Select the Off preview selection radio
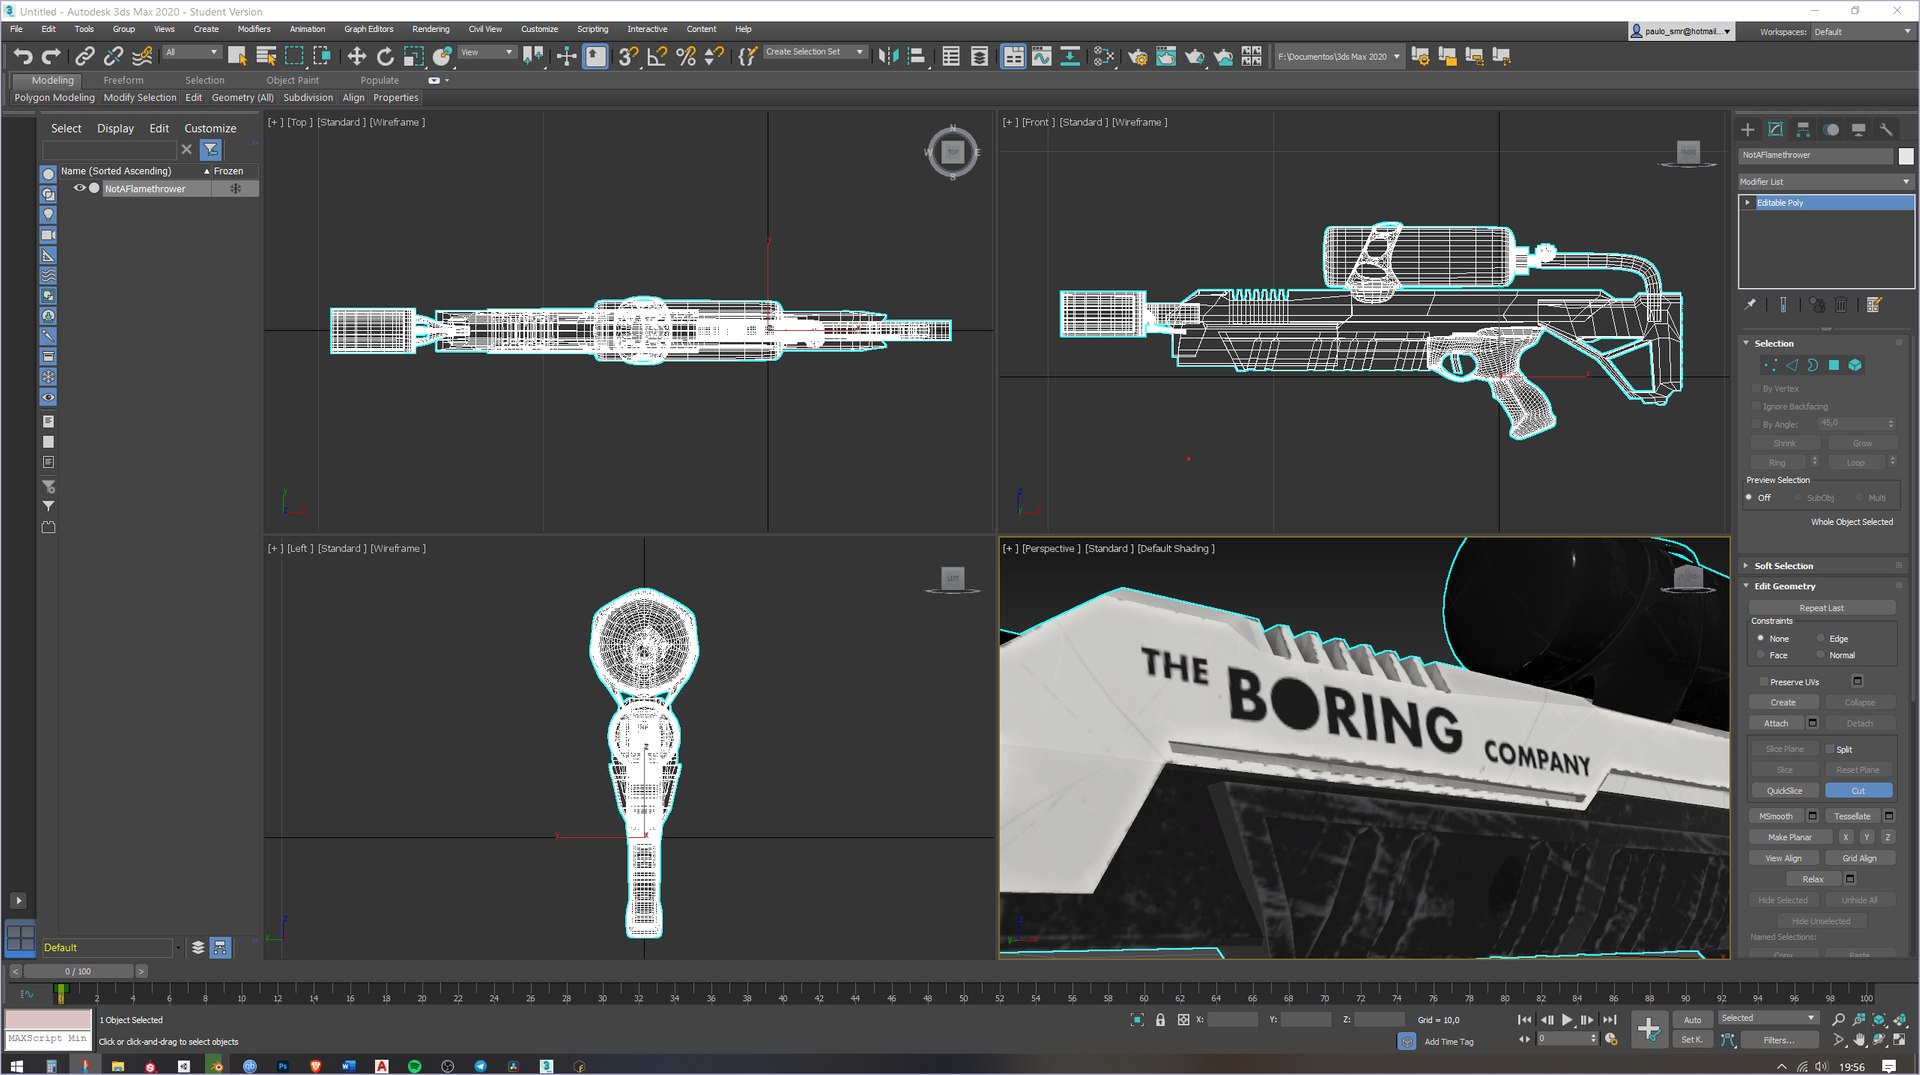The image size is (1920, 1075). click(x=1749, y=497)
